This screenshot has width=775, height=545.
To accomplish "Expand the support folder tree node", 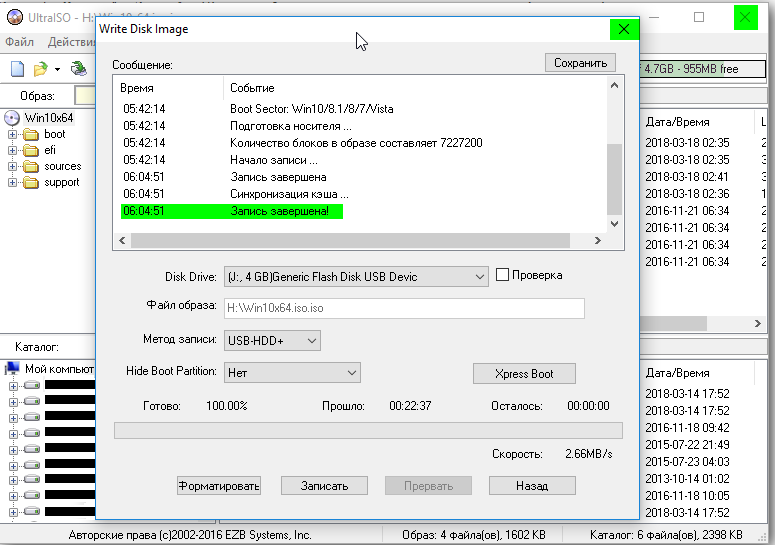I will click(13, 182).
